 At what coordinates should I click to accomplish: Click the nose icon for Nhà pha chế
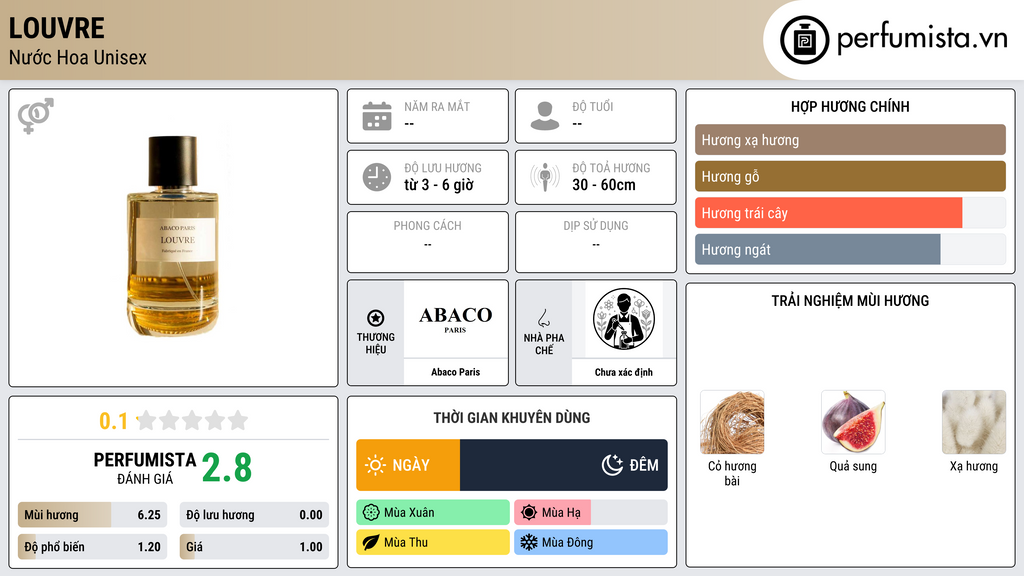[x=543, y=319]
